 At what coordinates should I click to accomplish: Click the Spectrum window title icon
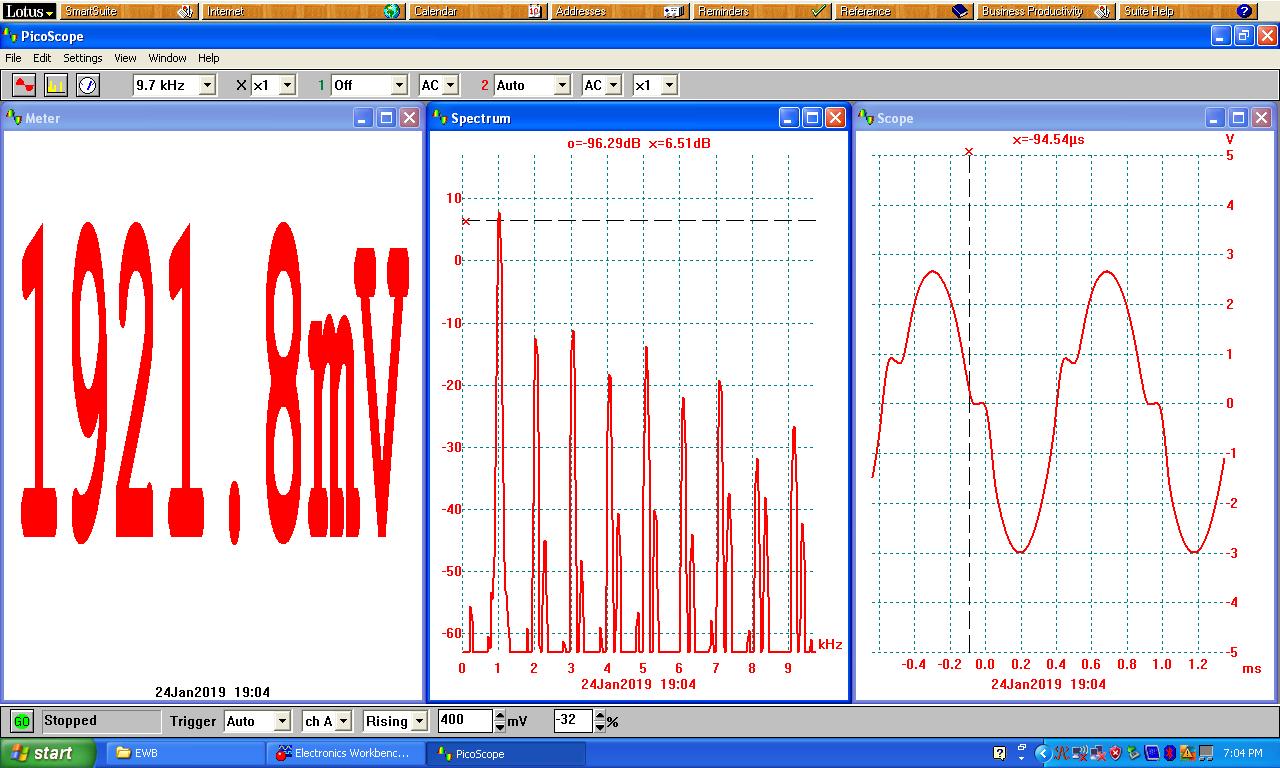click(x=439, y=118)
